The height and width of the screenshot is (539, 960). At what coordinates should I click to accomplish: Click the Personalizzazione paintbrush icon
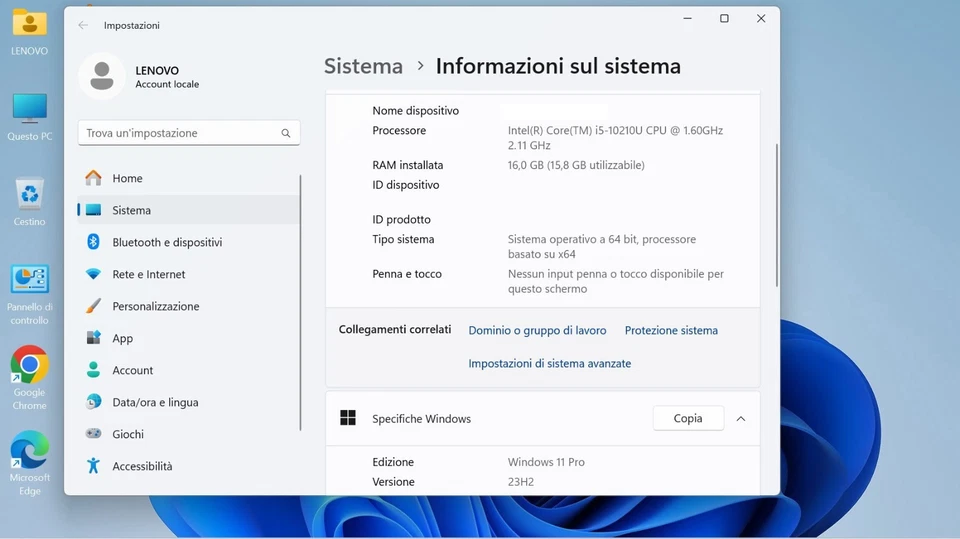click(x=93, y=306)
